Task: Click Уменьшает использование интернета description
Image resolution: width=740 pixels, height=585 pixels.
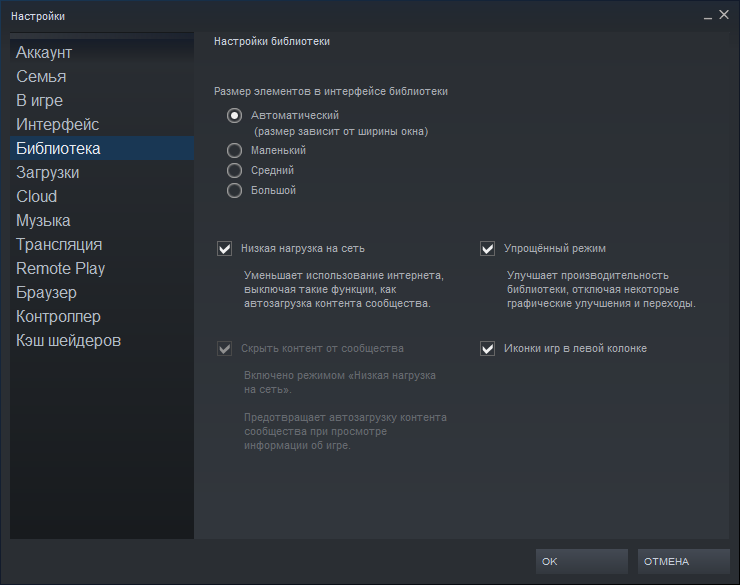Action: pos(344,289)
